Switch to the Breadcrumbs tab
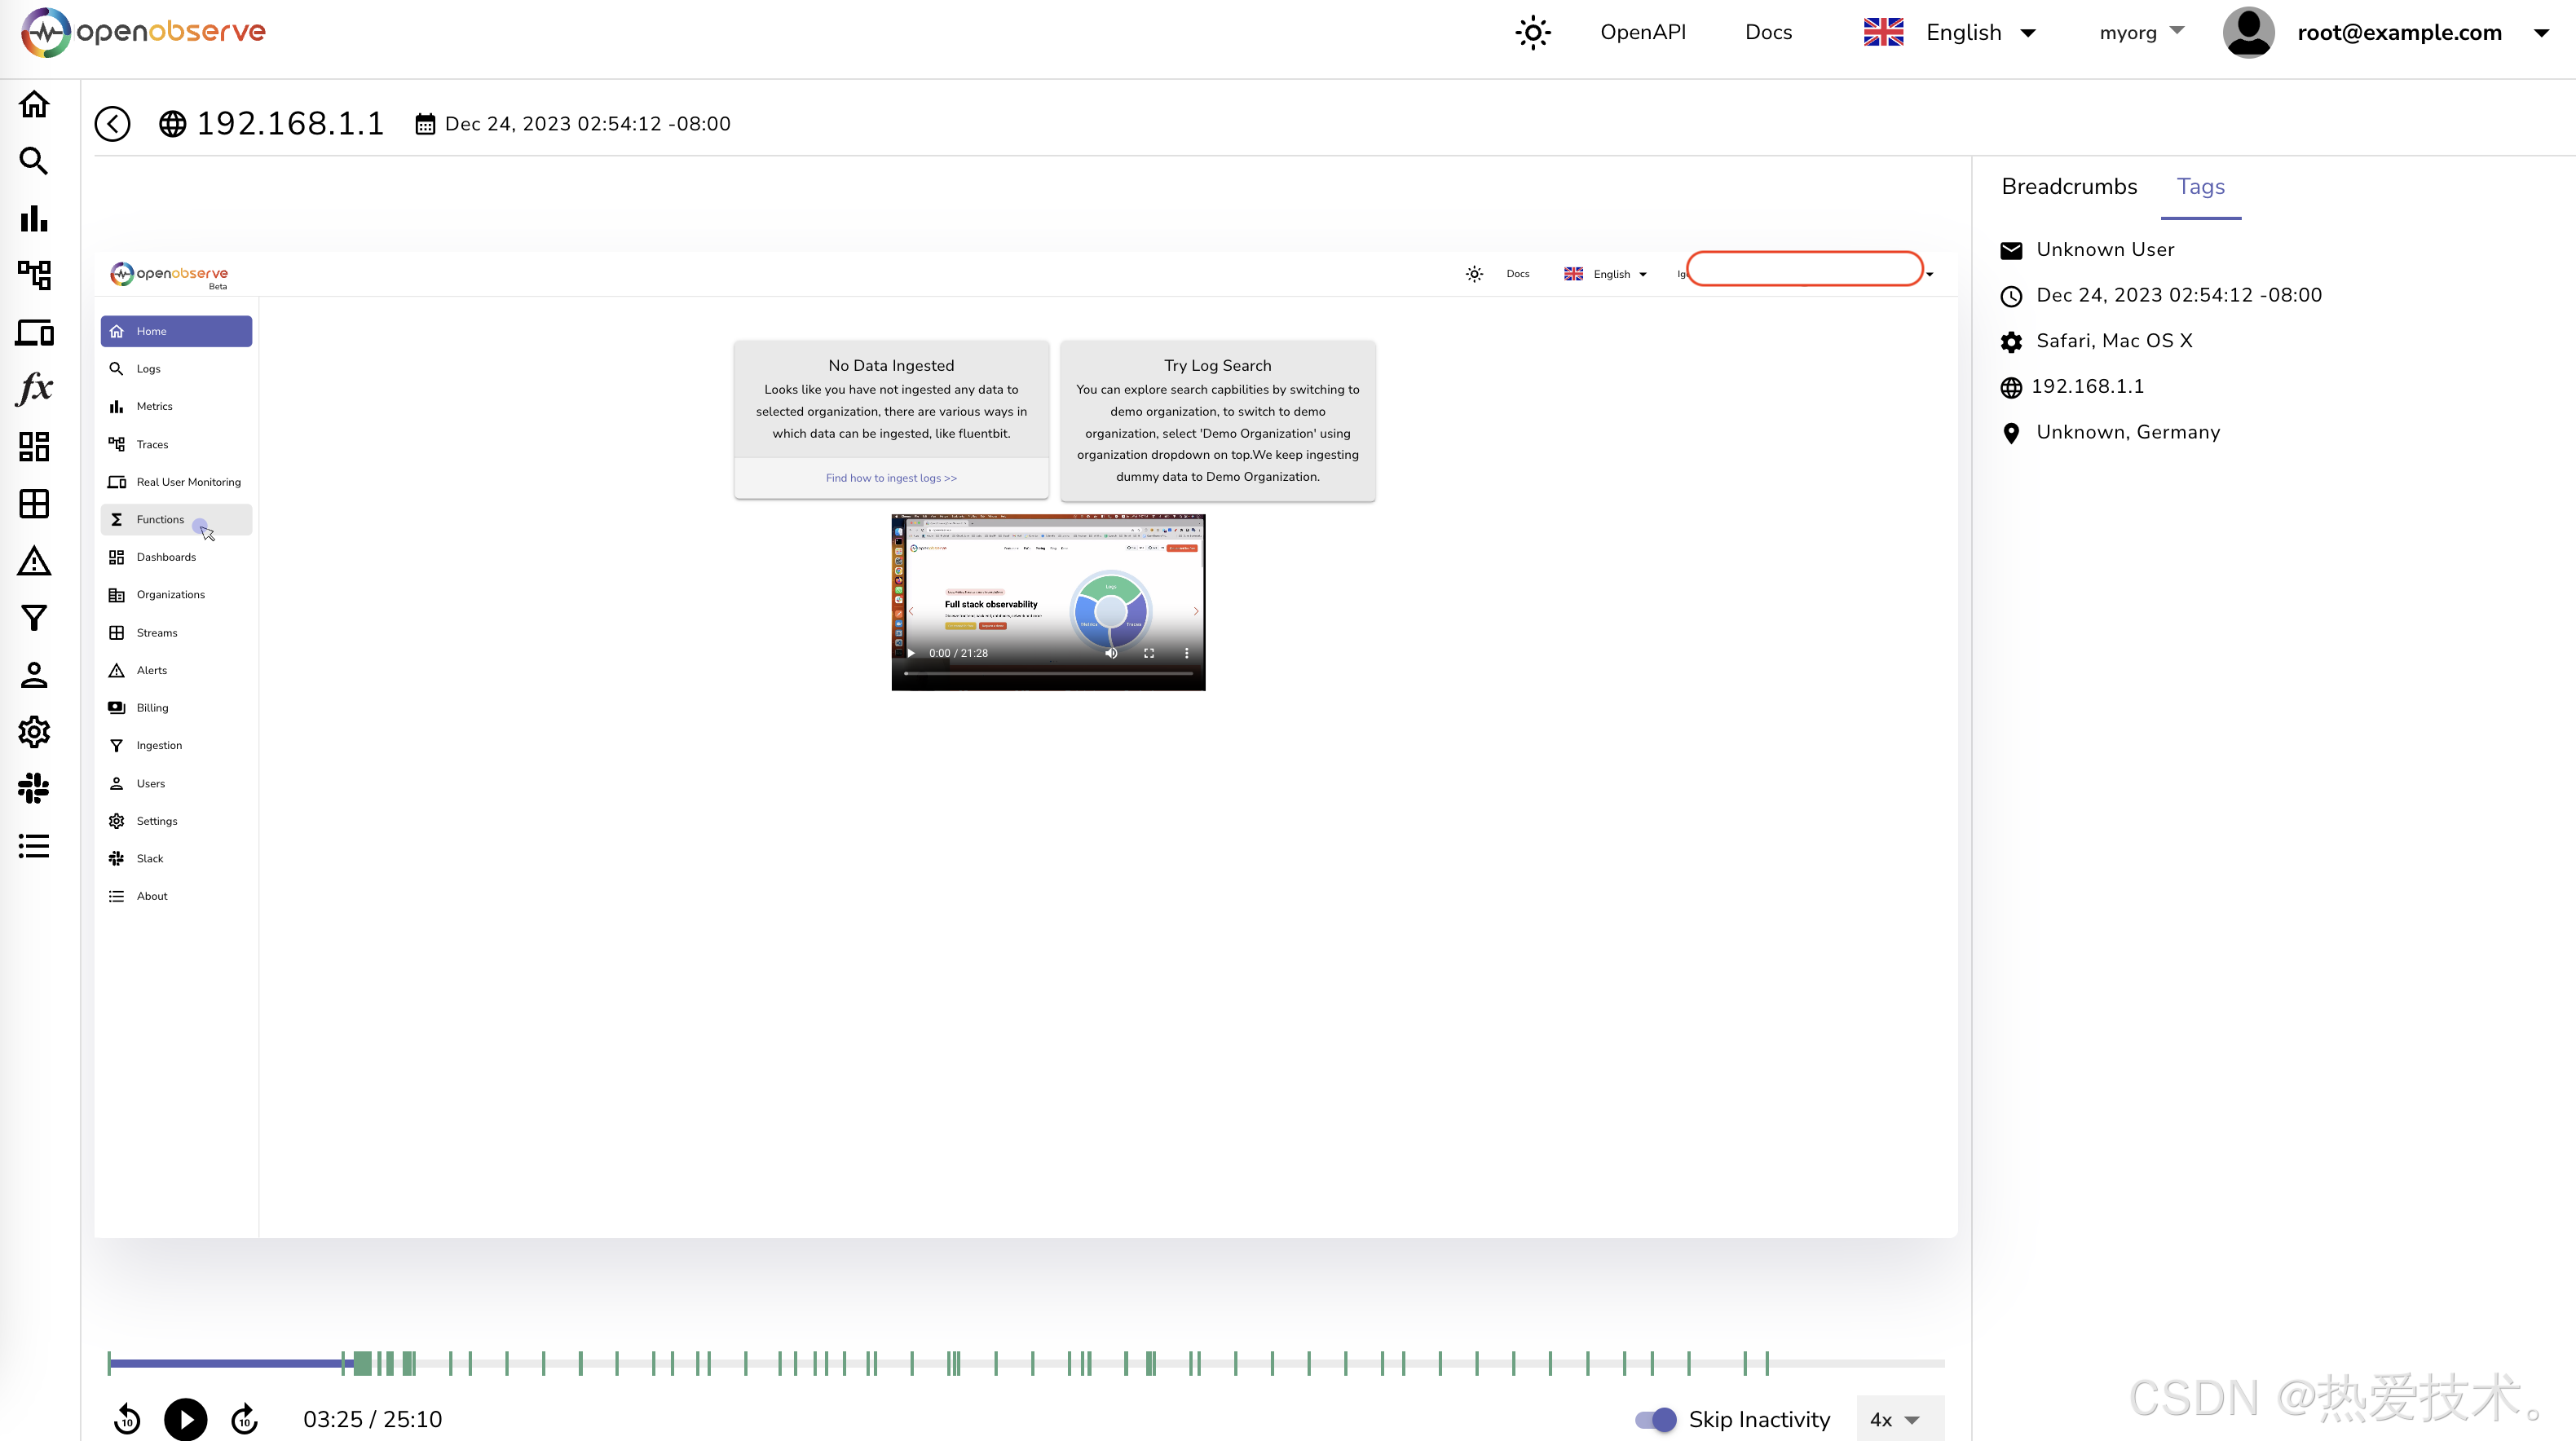 pyautogui.click(x=2069, y=186)
